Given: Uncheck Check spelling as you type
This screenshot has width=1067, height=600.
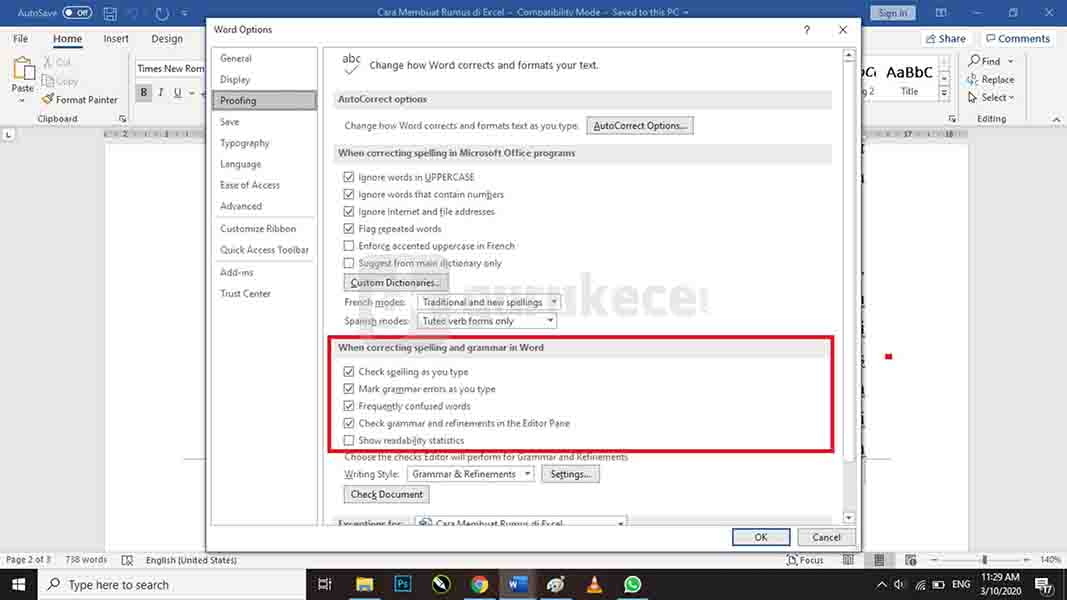Looking at the screenshot, I should [348, 371].
